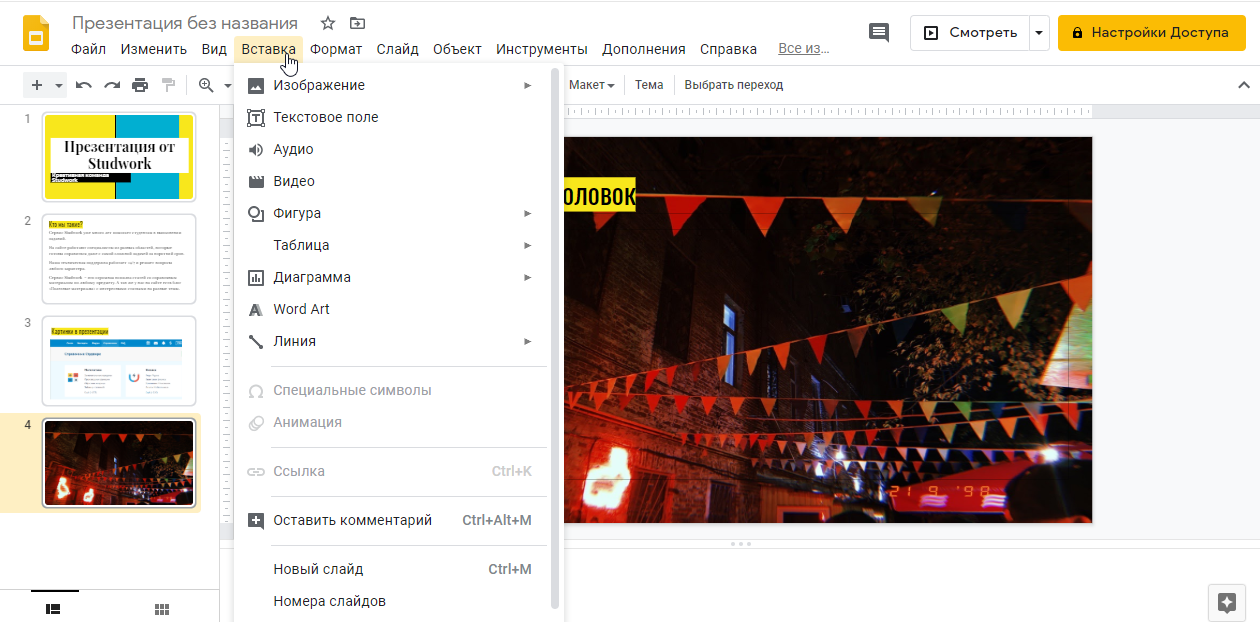Switch to filmstrip view of slides

pos(54,608)
